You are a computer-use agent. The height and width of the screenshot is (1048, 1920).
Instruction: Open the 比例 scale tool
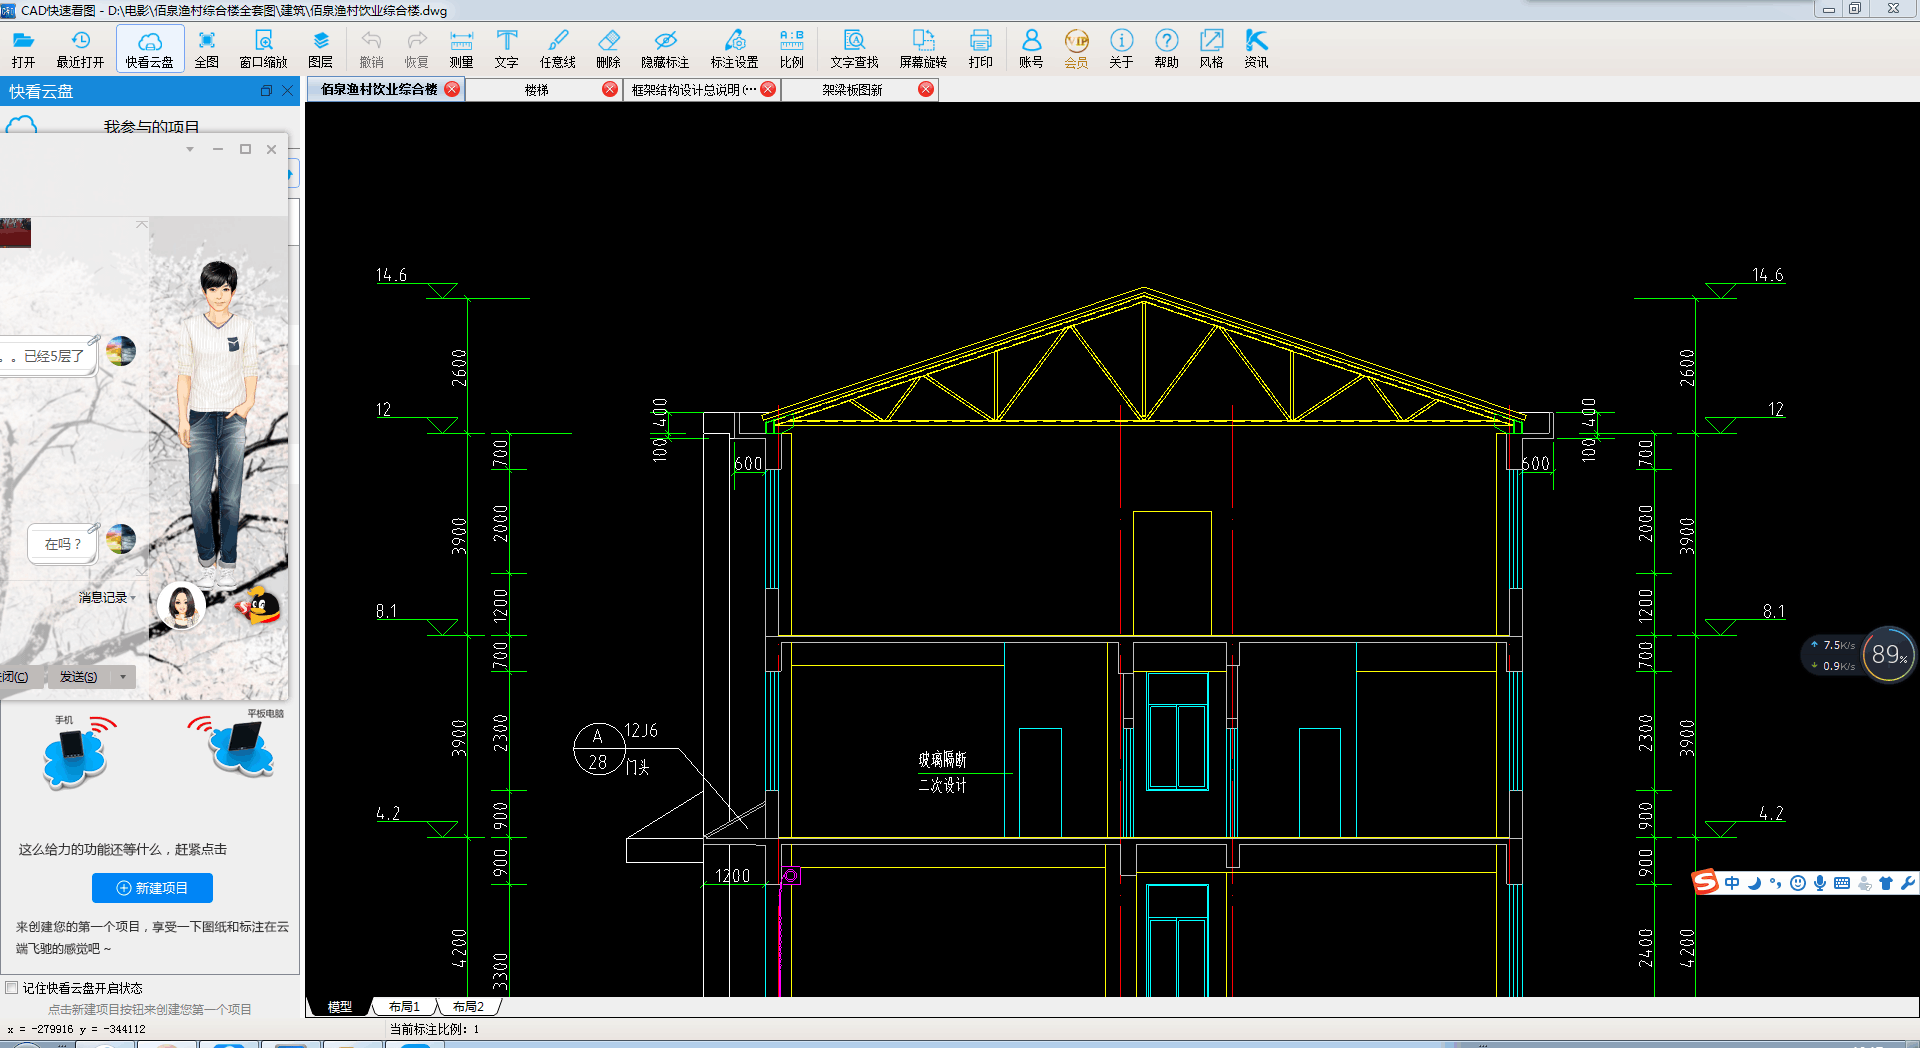(792, 48)
